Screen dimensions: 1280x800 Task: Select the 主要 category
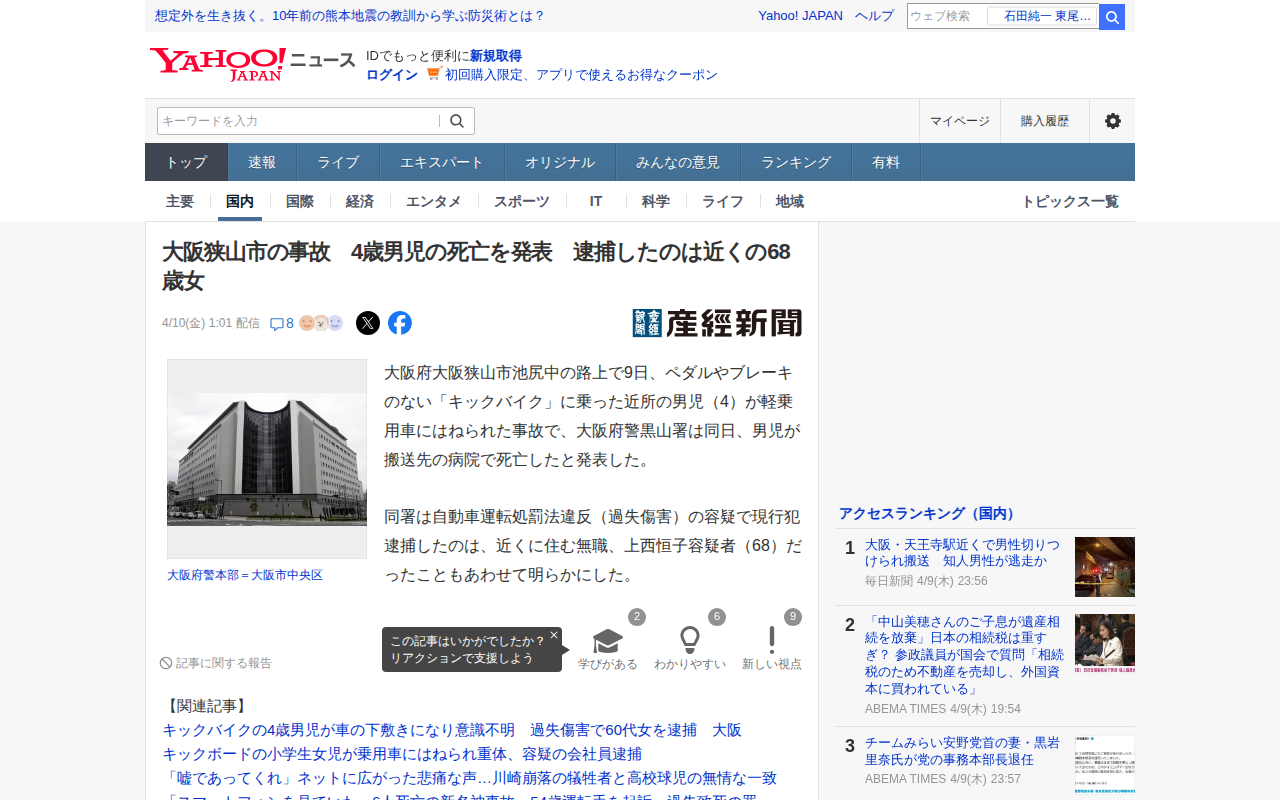(x=180, y=201)
